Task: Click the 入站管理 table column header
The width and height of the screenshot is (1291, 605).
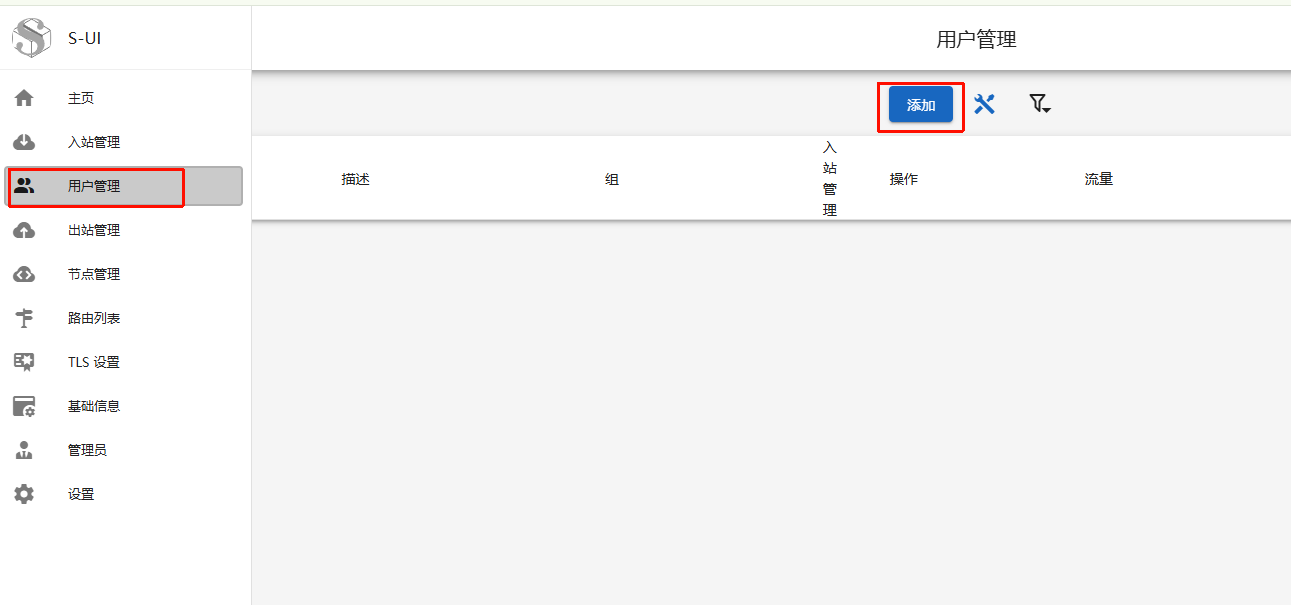Action: [x=830, y=179]
